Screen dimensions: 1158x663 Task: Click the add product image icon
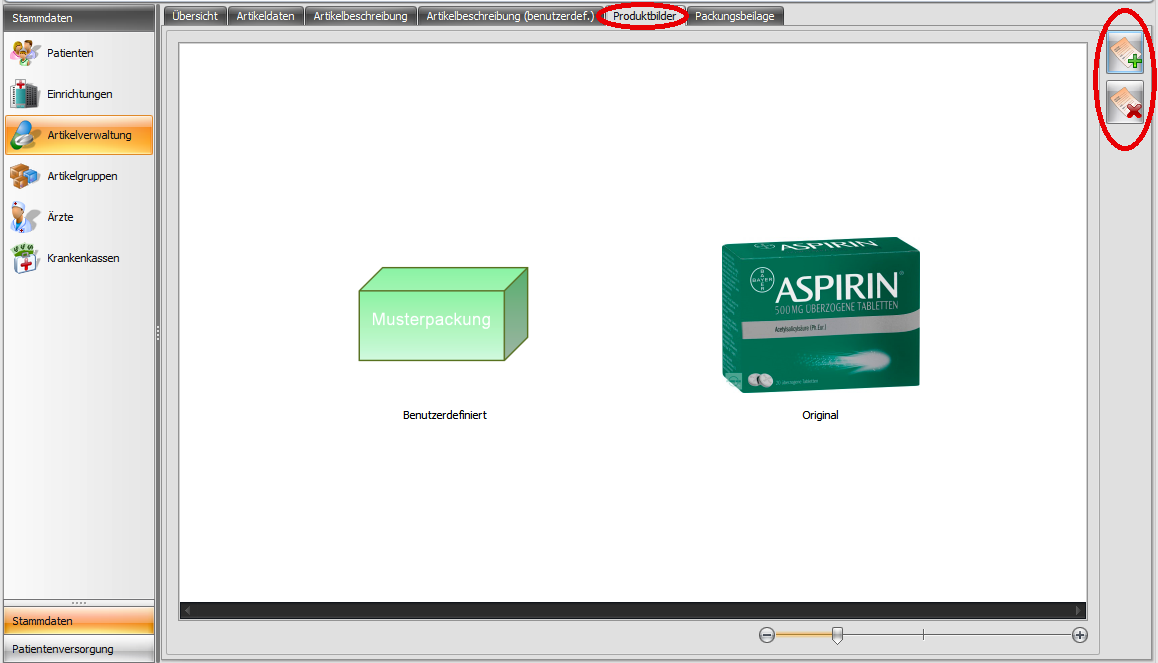tap(1125, 54)
